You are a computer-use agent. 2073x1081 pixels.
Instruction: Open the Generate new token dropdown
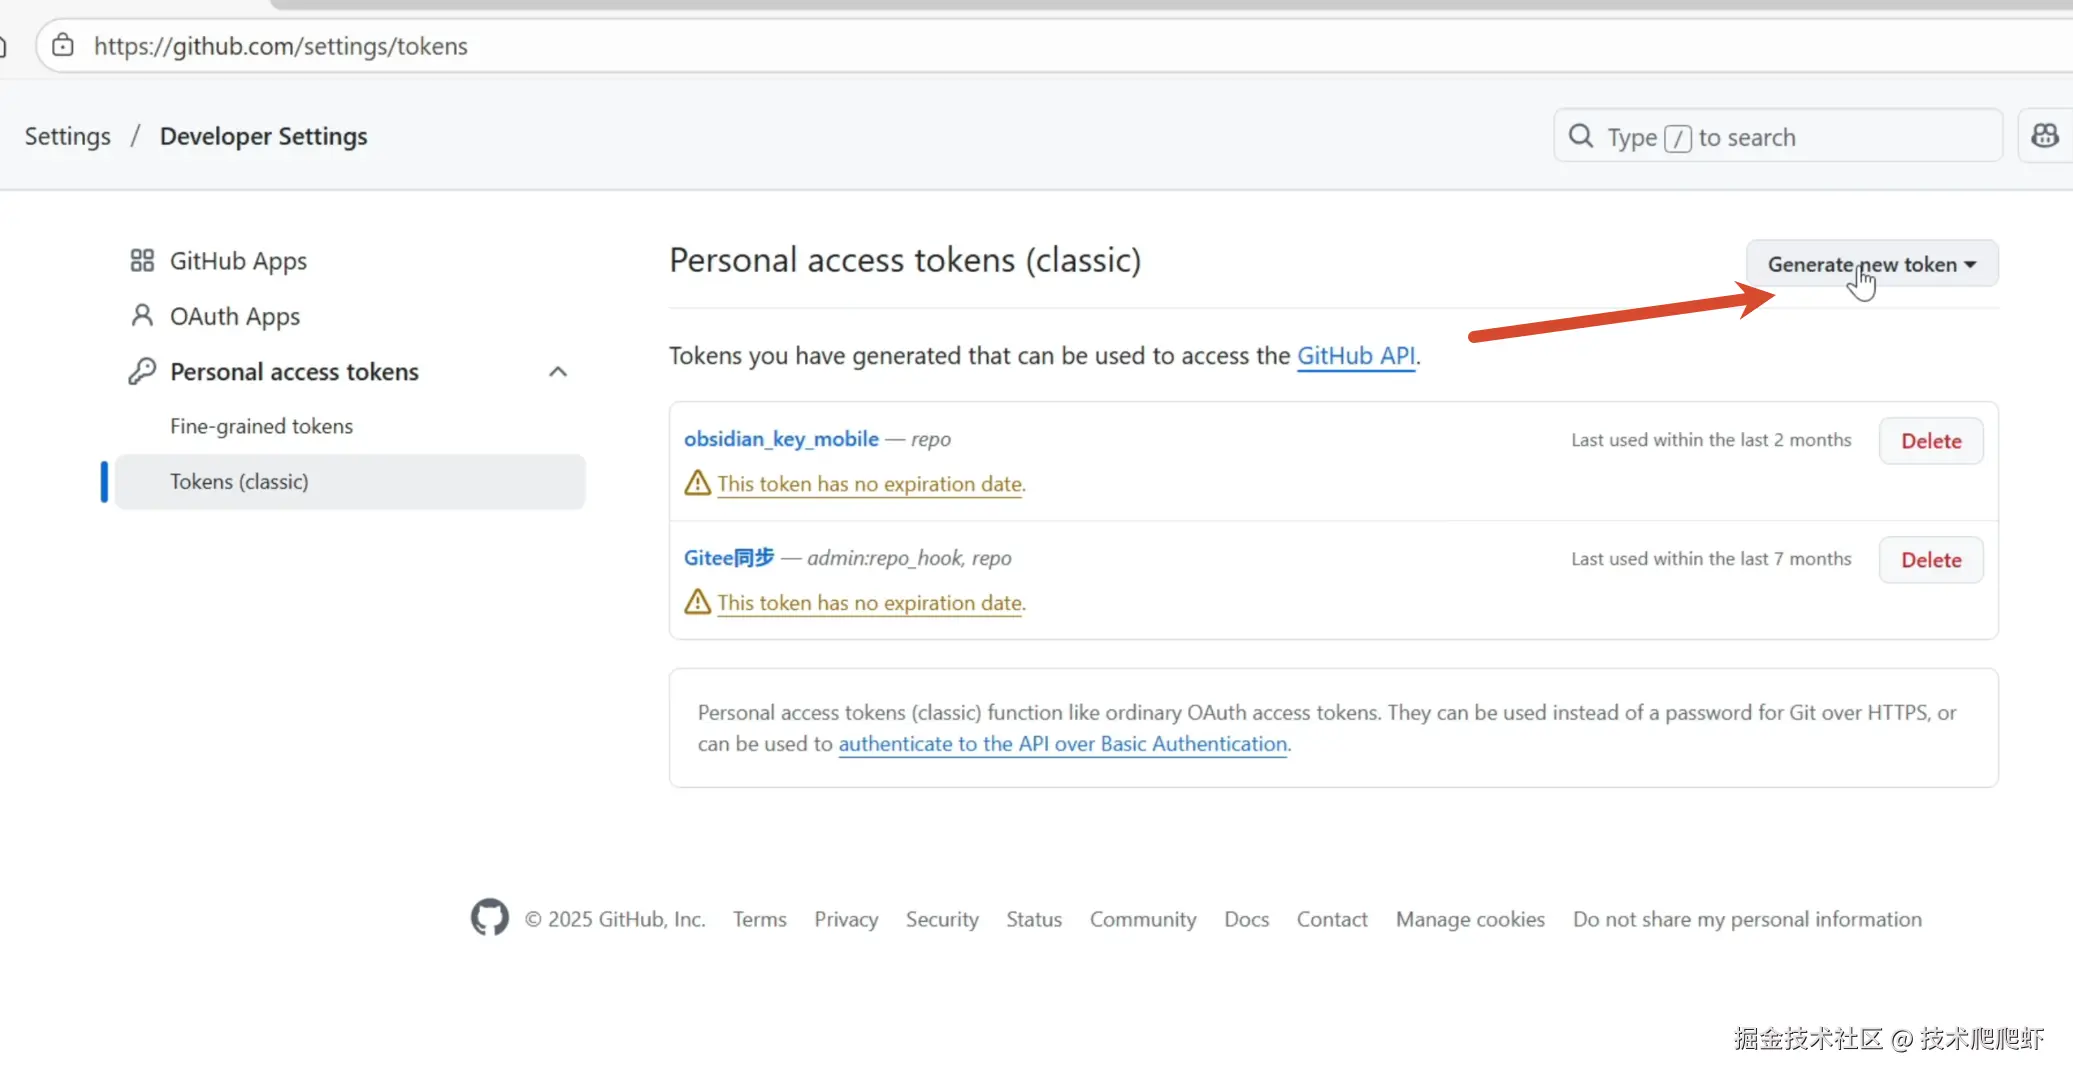point(1871,264)
